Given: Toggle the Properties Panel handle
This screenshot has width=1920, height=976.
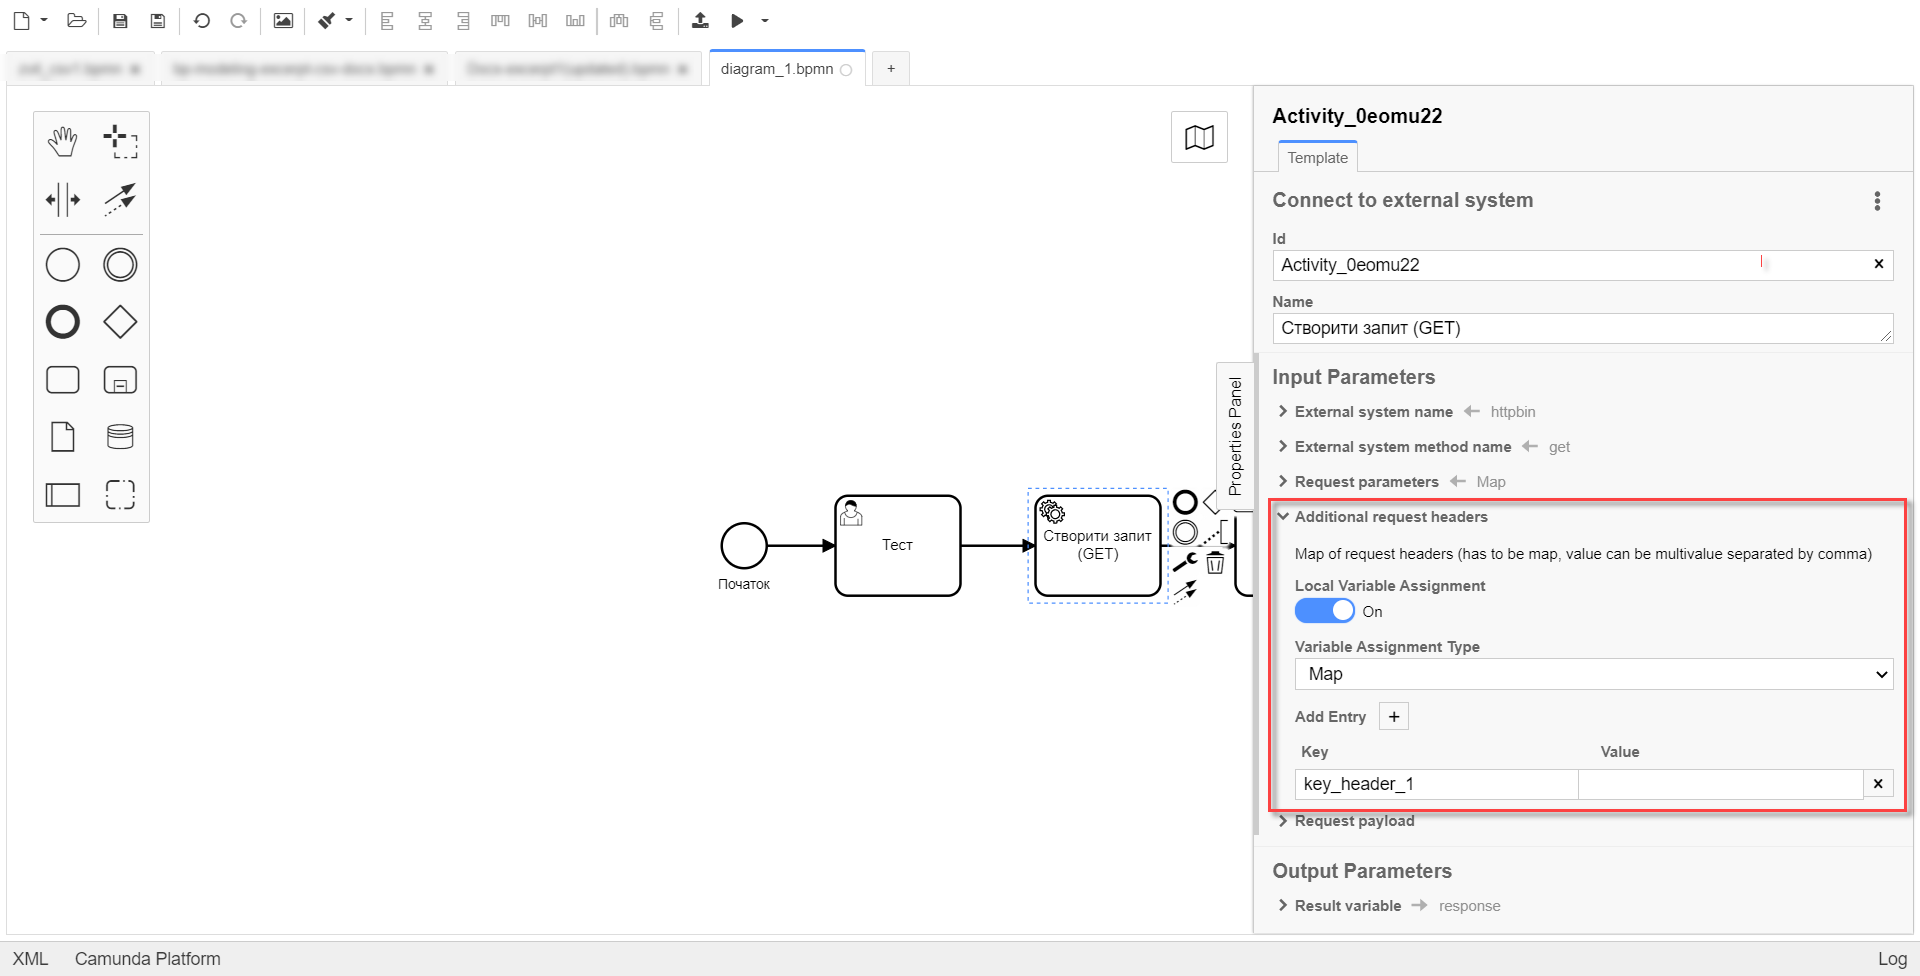Looking at the screenshot, I should coord(1235,436).
